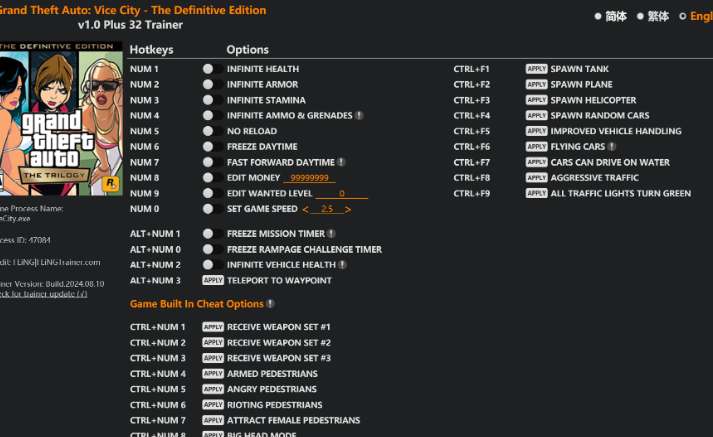
Task: Apply Spawn Tank
Action: [x=537, y=69]
